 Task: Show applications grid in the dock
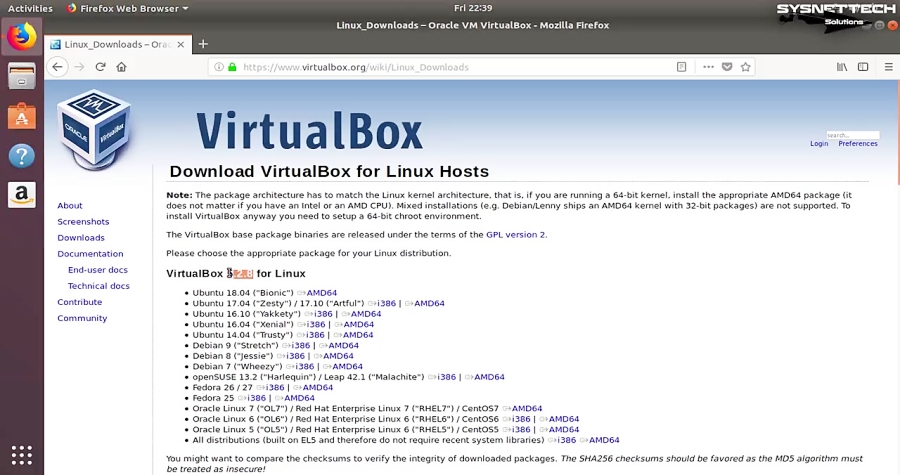[22, 453]
